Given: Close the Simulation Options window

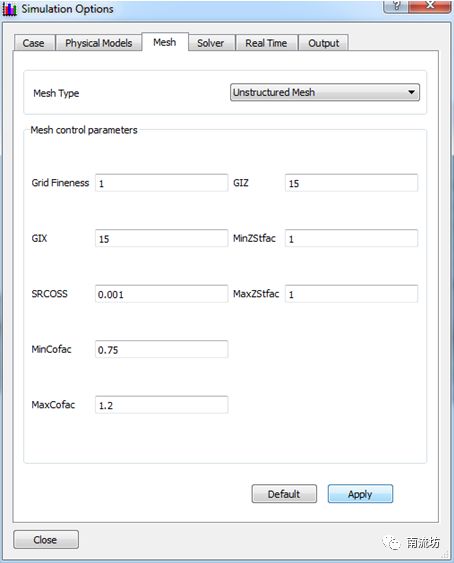Looking at the screenshot, I should [x=430, y=6].
